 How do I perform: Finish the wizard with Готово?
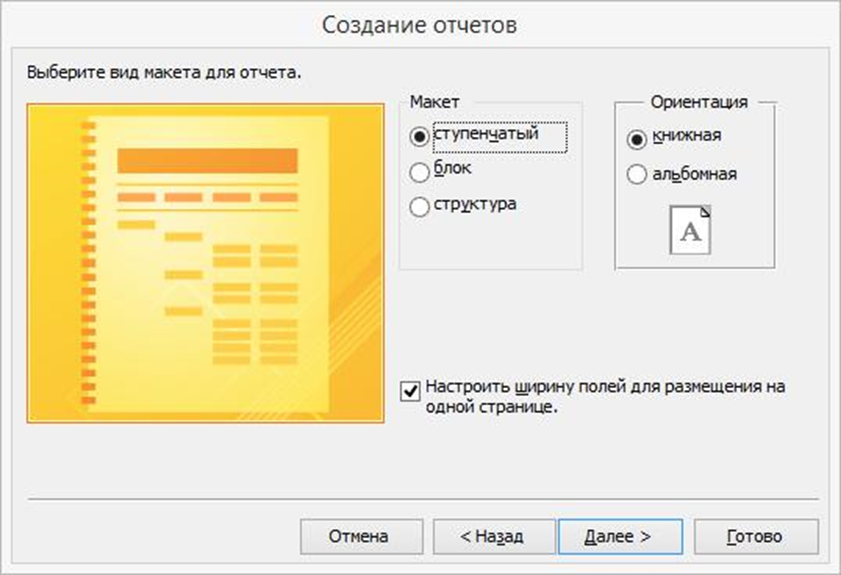tap(756, 536)
